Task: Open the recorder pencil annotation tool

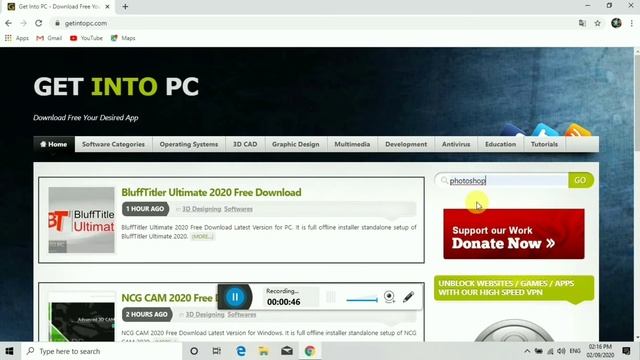Action: click(x=408, y=297)
